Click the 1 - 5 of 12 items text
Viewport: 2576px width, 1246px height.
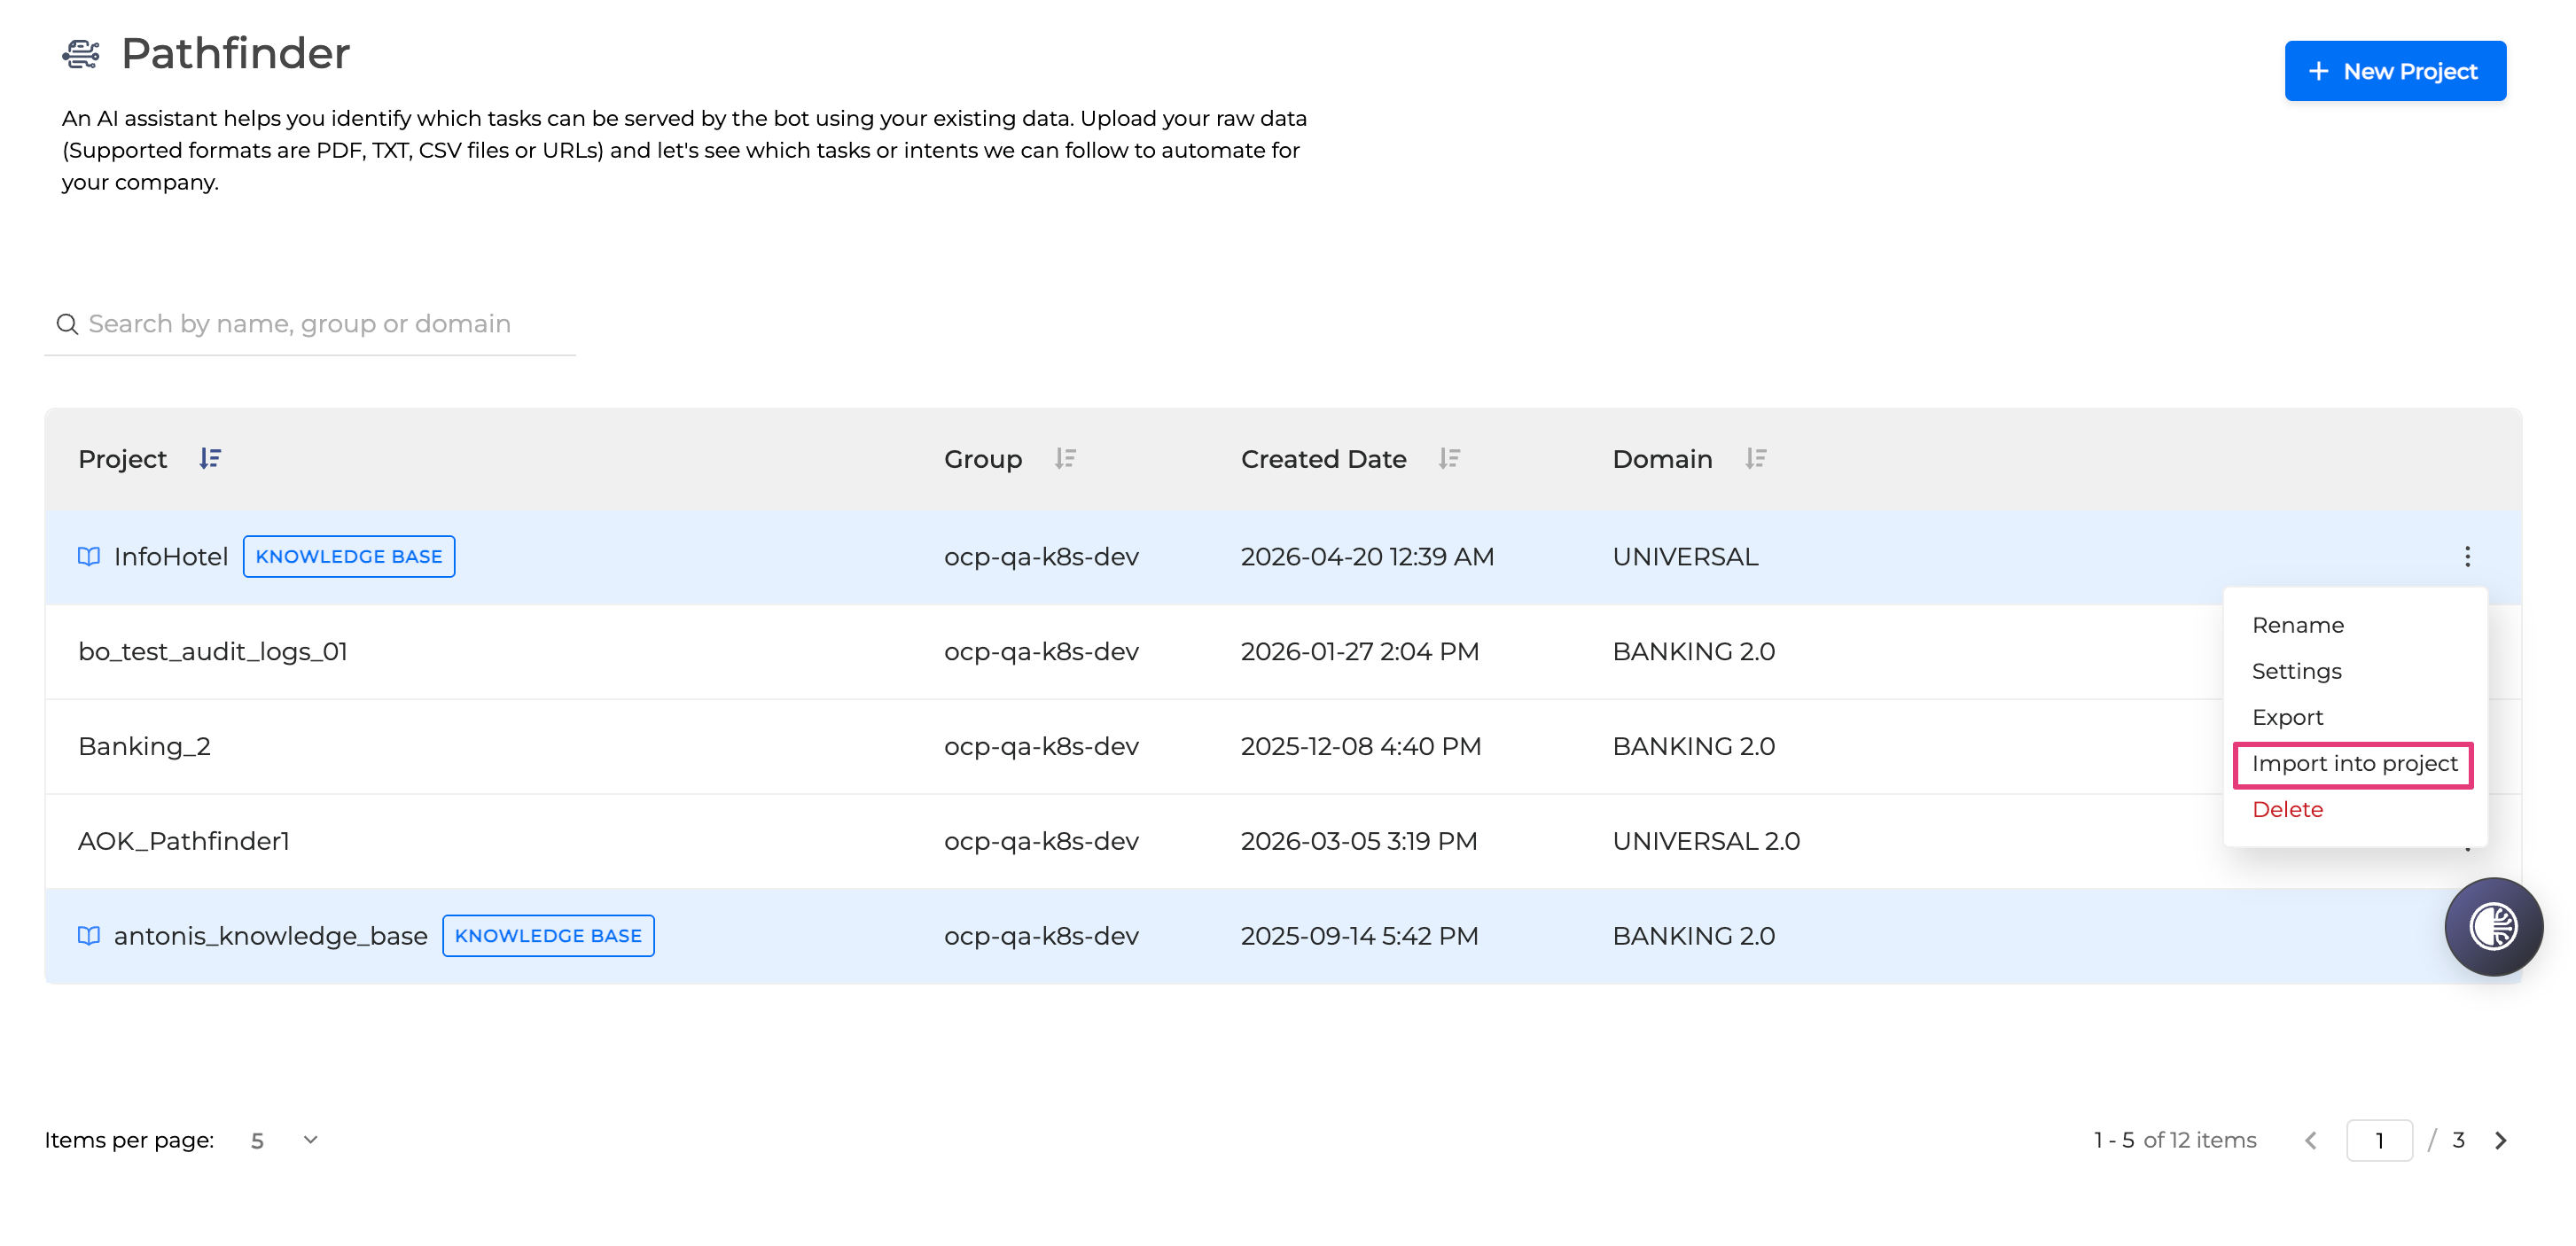tap(2175, 1141)
